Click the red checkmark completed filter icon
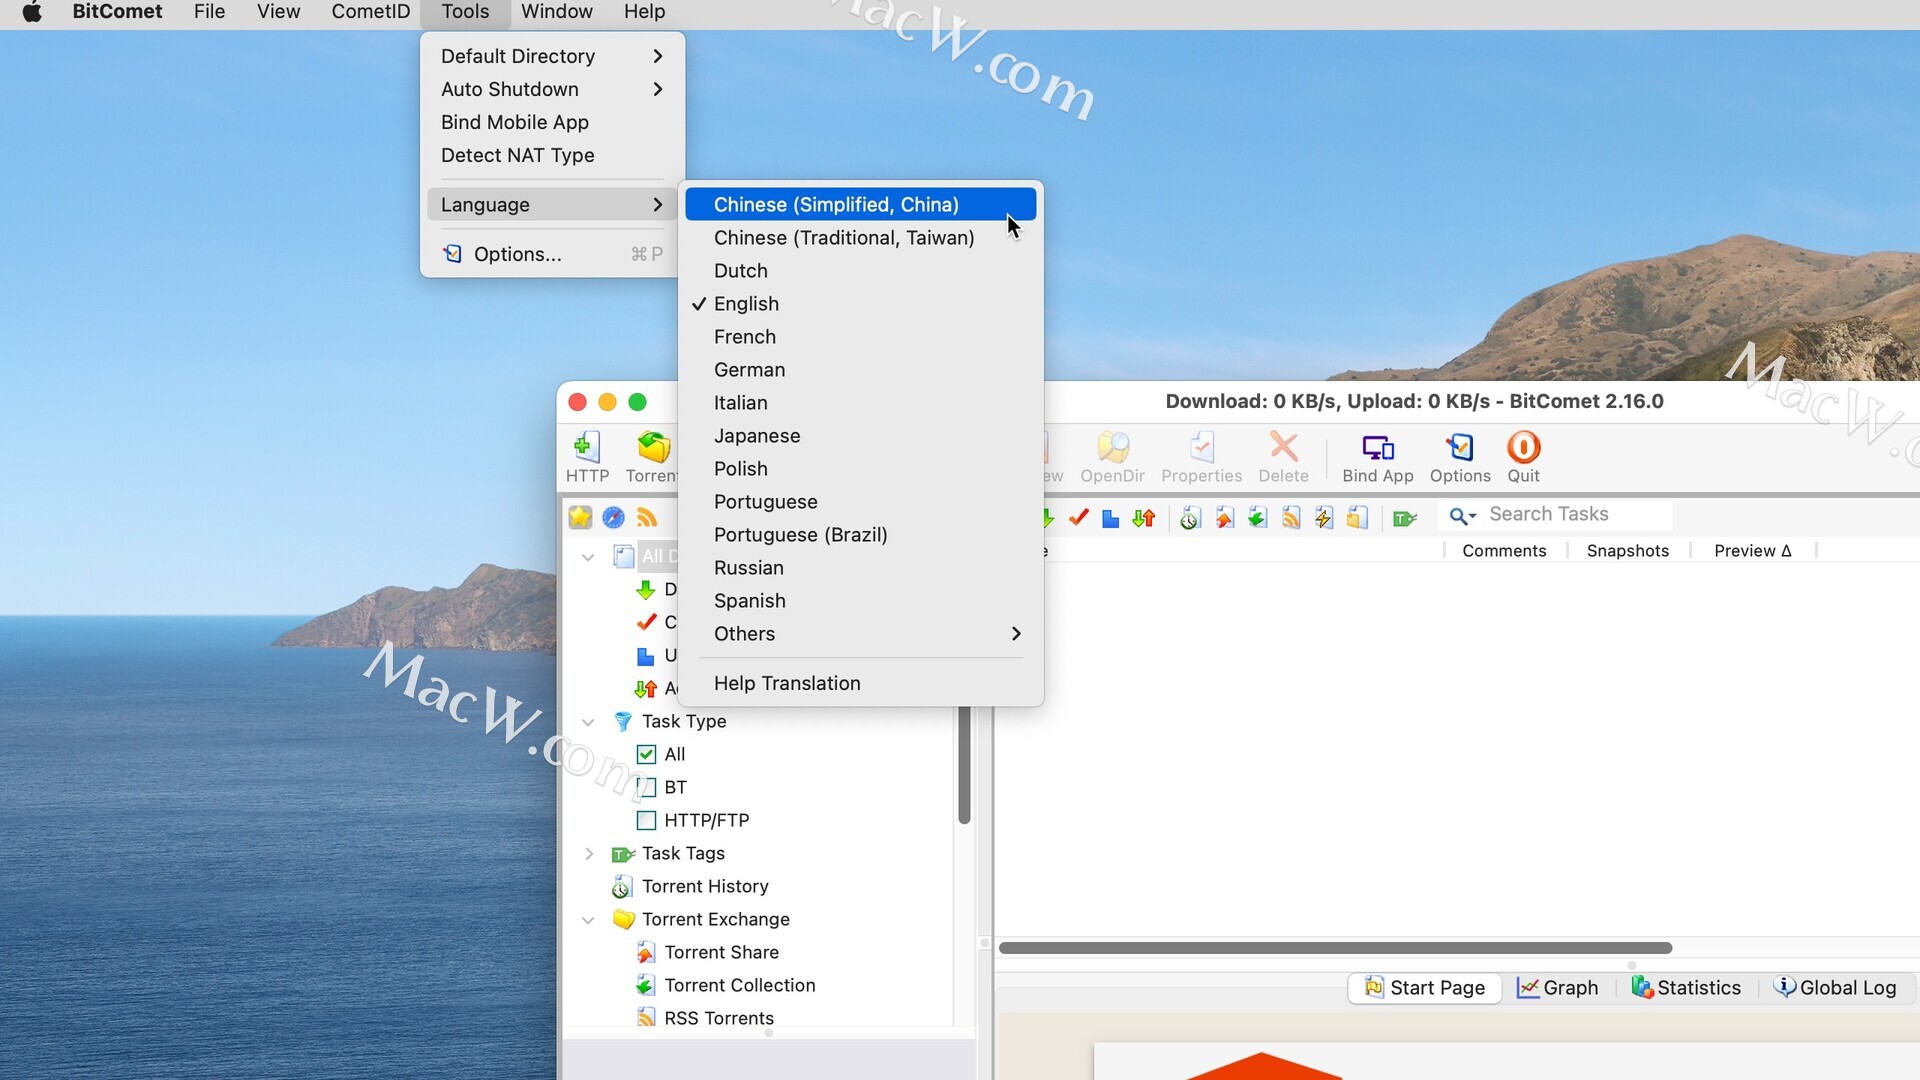The image size is (1920, 1080). coord(1078,517)
